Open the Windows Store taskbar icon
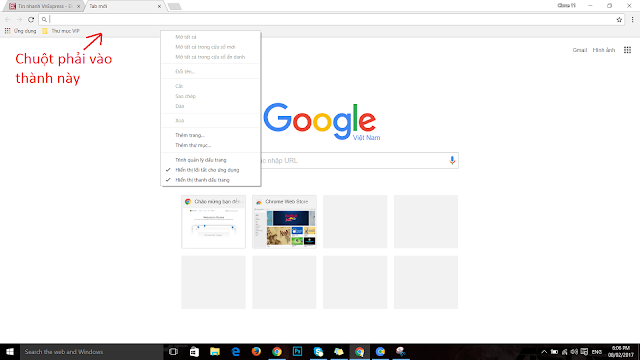 pos(194,352)
